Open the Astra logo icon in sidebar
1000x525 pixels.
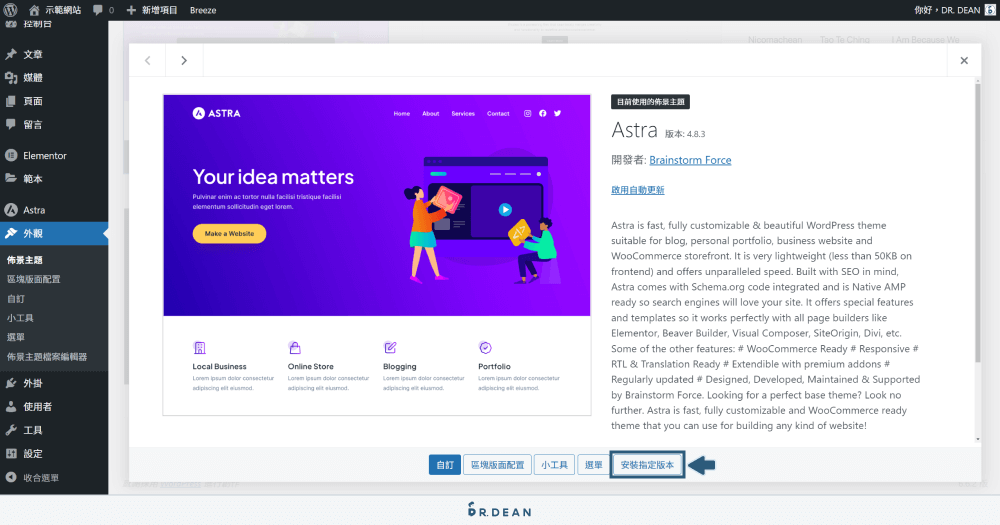click(x=11, y=210)
